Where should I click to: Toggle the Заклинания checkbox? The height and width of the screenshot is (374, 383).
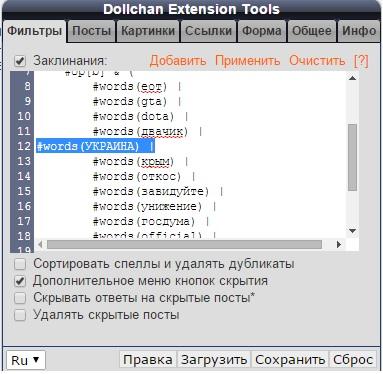[20, 61]
